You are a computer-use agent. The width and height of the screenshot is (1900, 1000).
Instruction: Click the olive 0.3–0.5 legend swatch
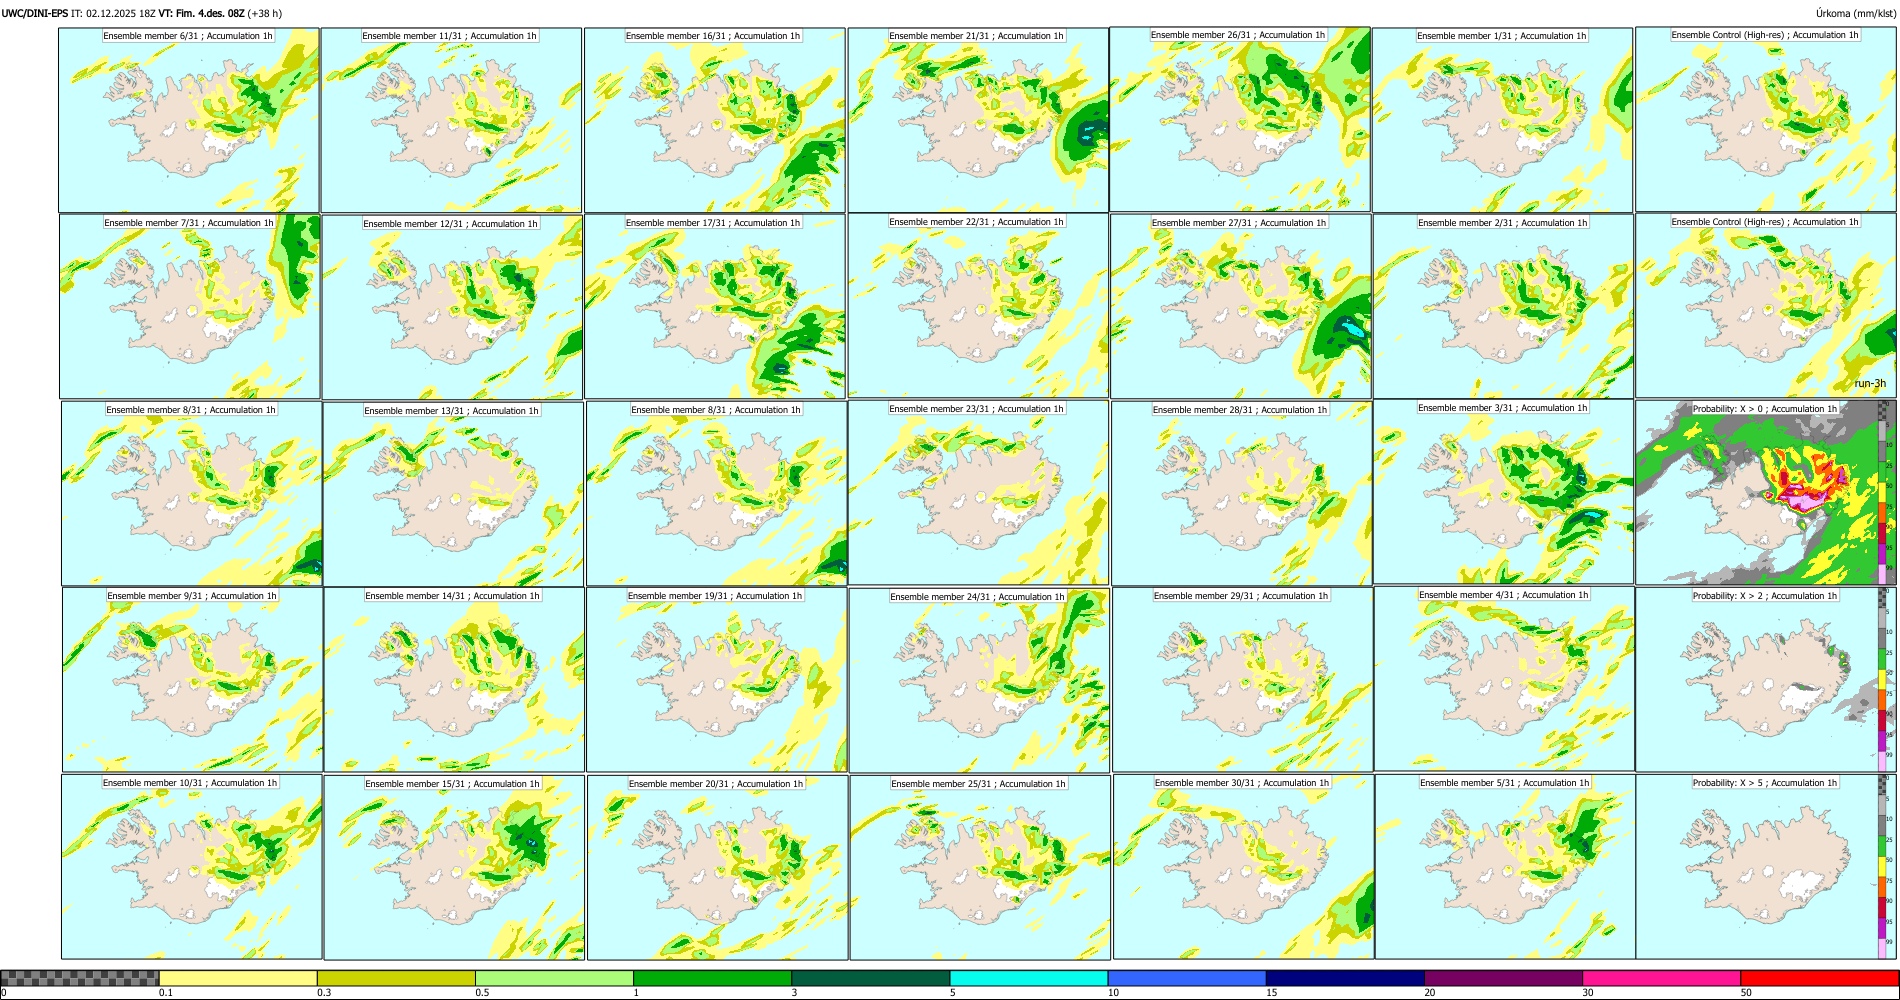pyautogui.click(x=396, y=978)
